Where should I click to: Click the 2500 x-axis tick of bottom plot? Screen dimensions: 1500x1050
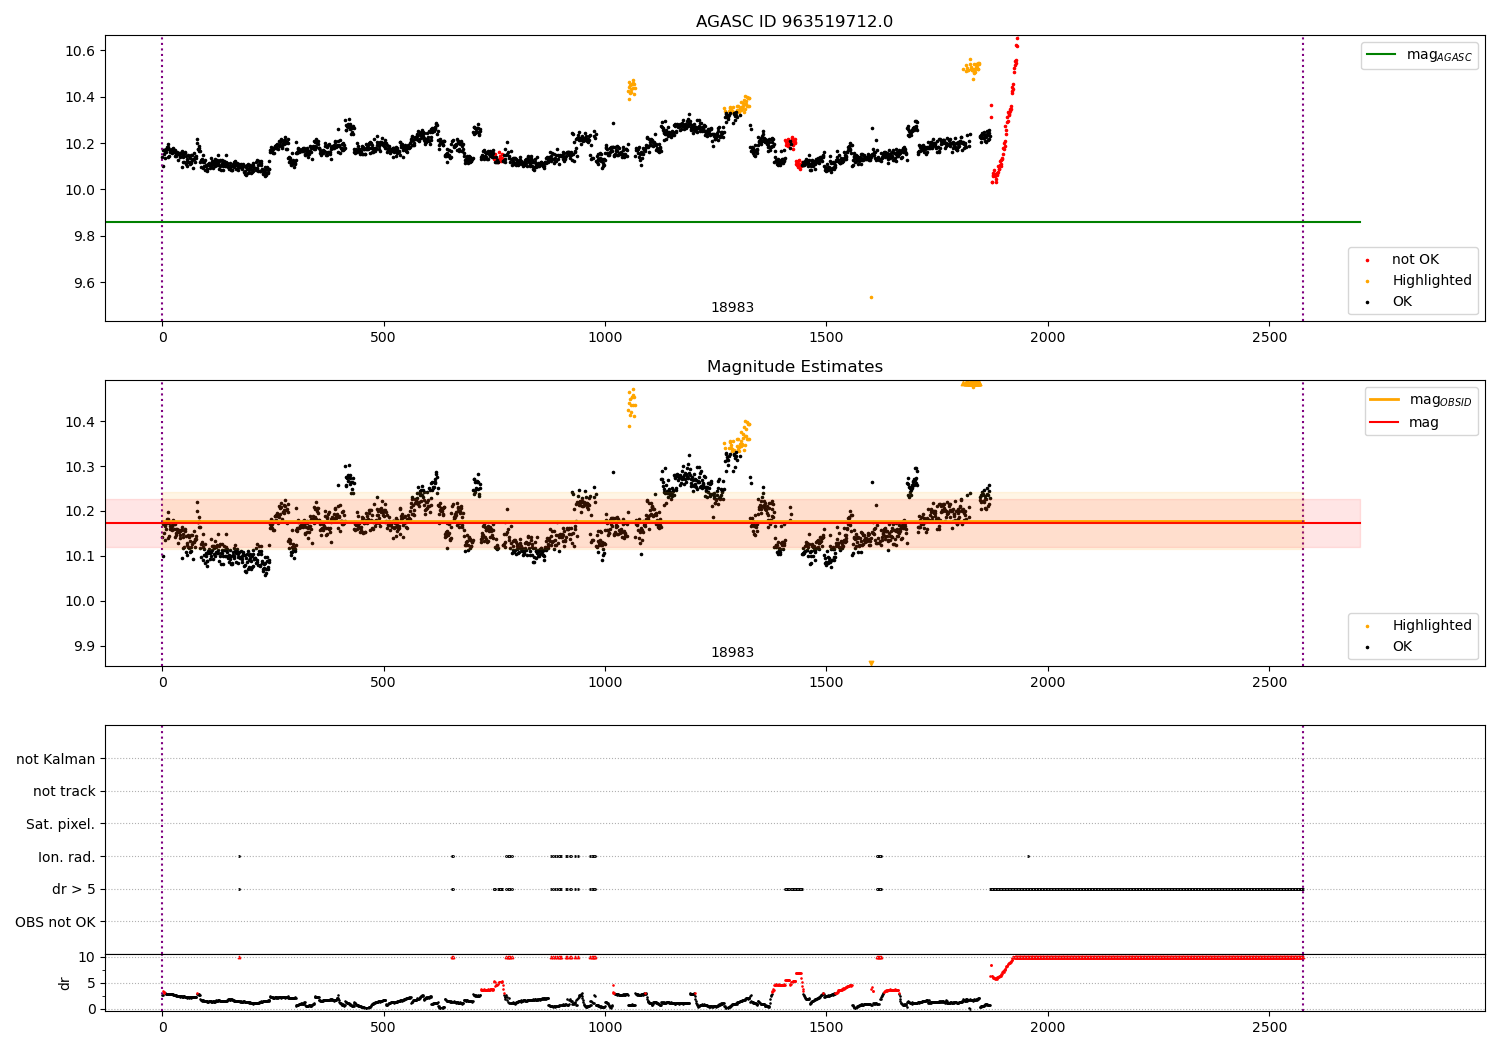click(1269, 1027)
